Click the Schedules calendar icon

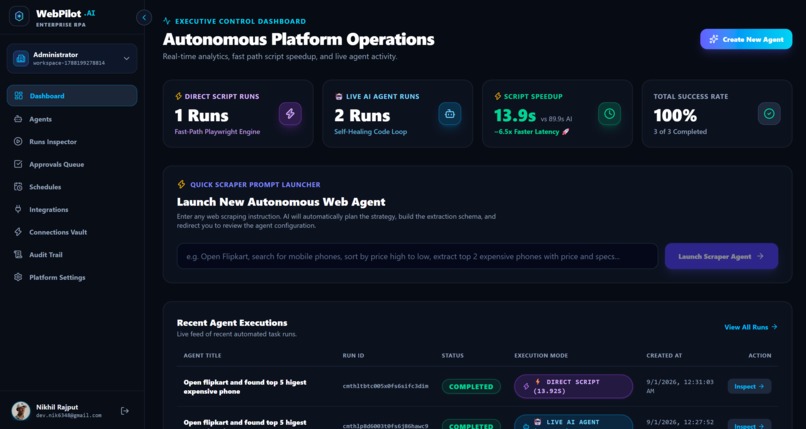point(19,186)
